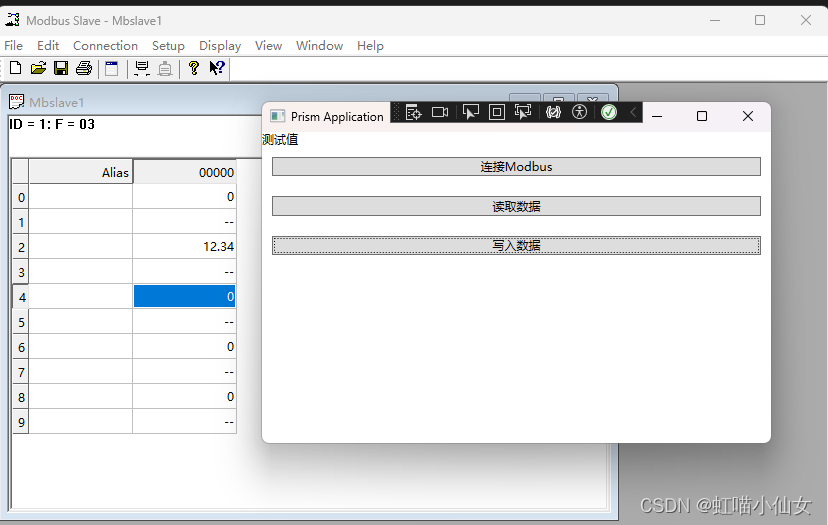
Task: Click the -- value cell of row 7
Action: tap(184, 371)
